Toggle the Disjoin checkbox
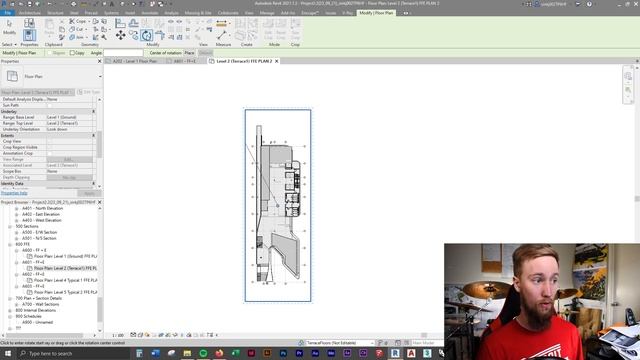640x360 pixels. pos(50,53)
